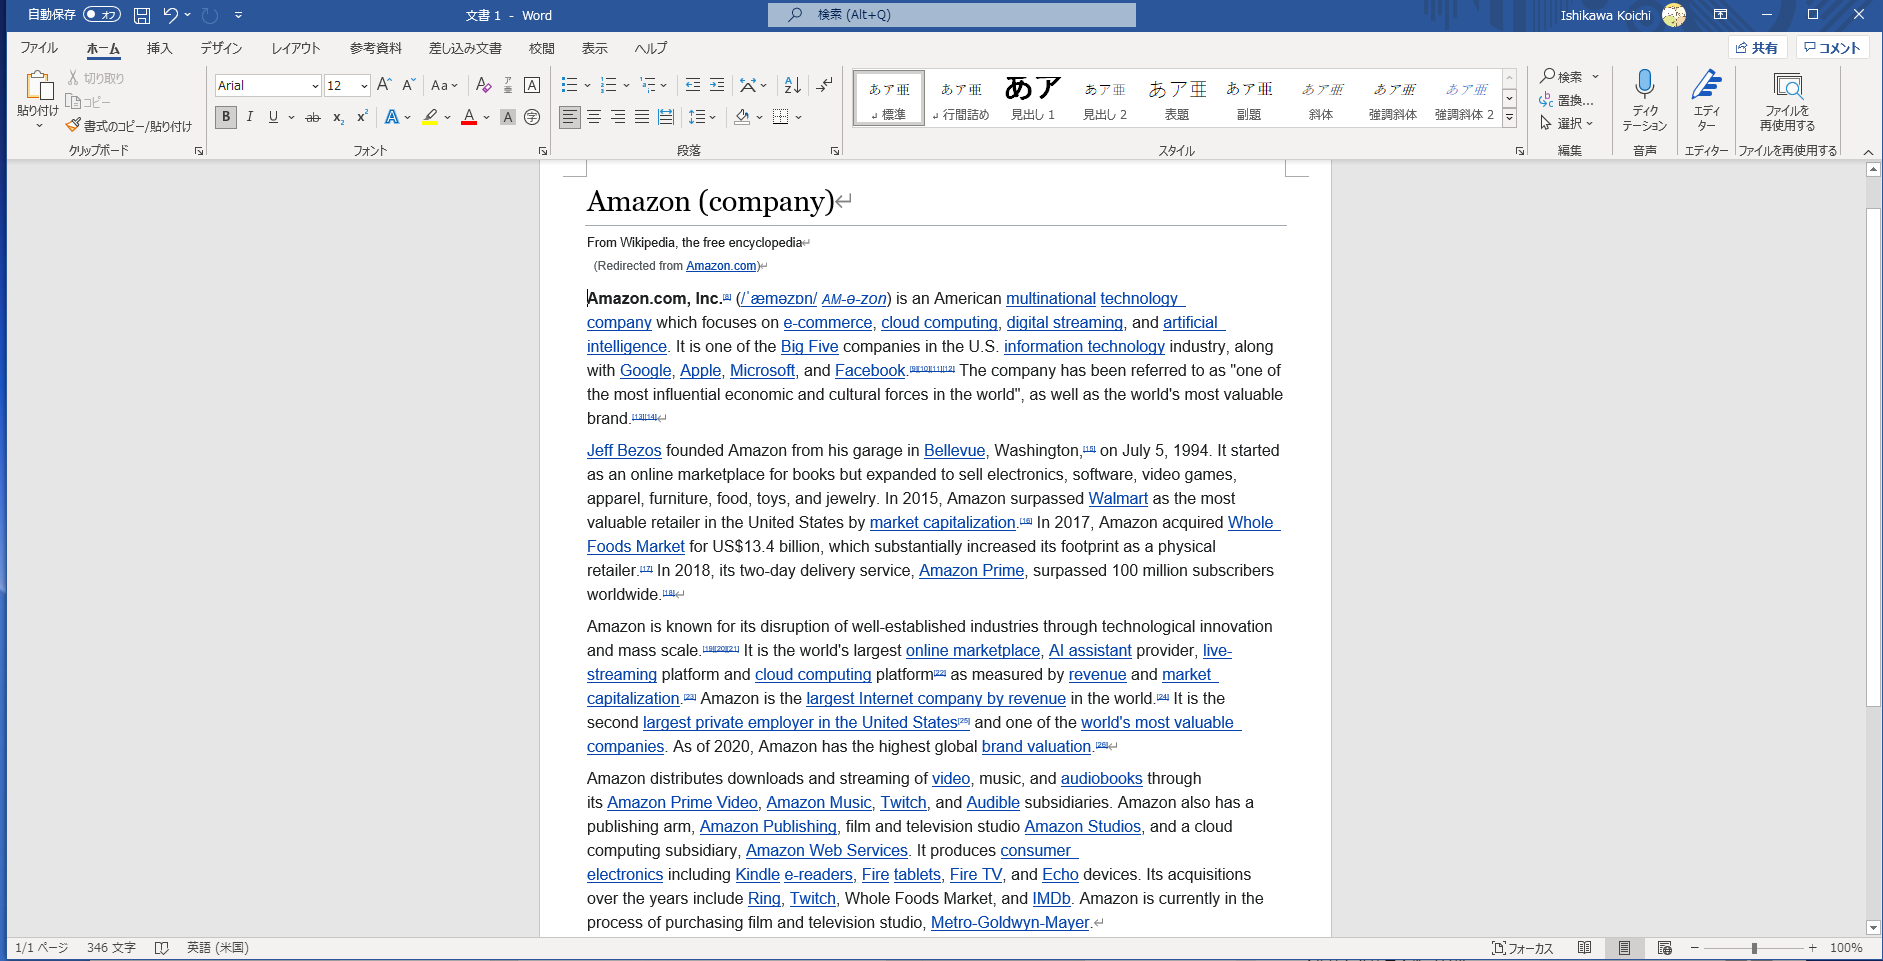This screenshot has width=1883, height=961.
Task: Start Dictation with the microphone icon
Action: click(x=1645, y=99)
